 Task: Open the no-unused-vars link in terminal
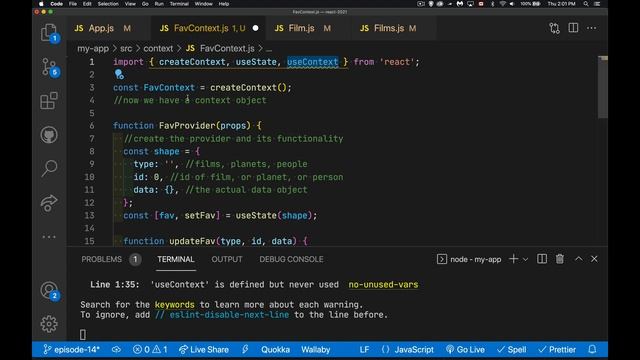(x=383, y=284)
